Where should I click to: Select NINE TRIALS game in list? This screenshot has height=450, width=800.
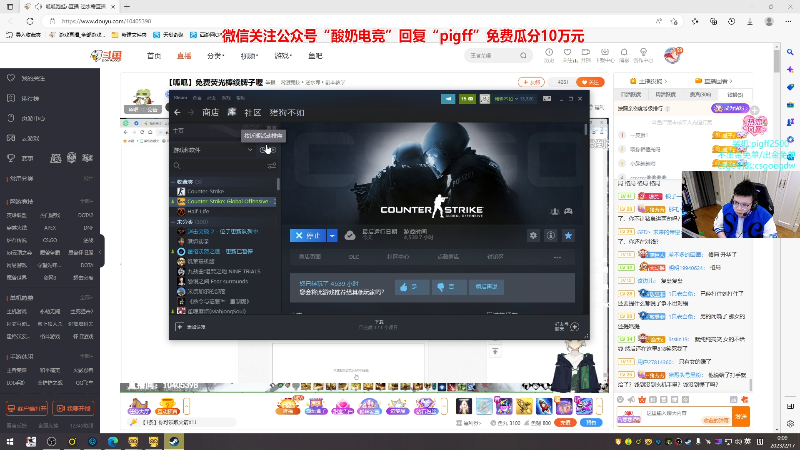coord(223,271)
